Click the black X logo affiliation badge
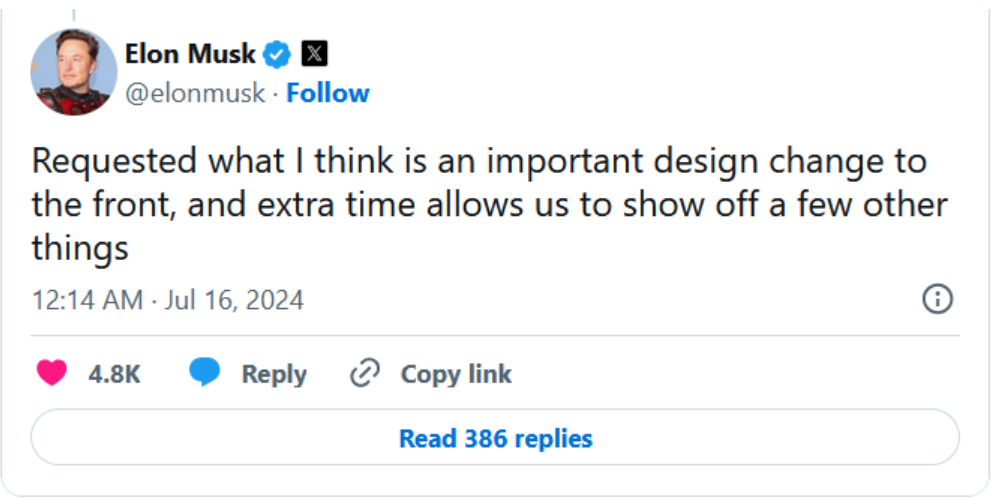The image size is (994, 504). click(314, 54)
